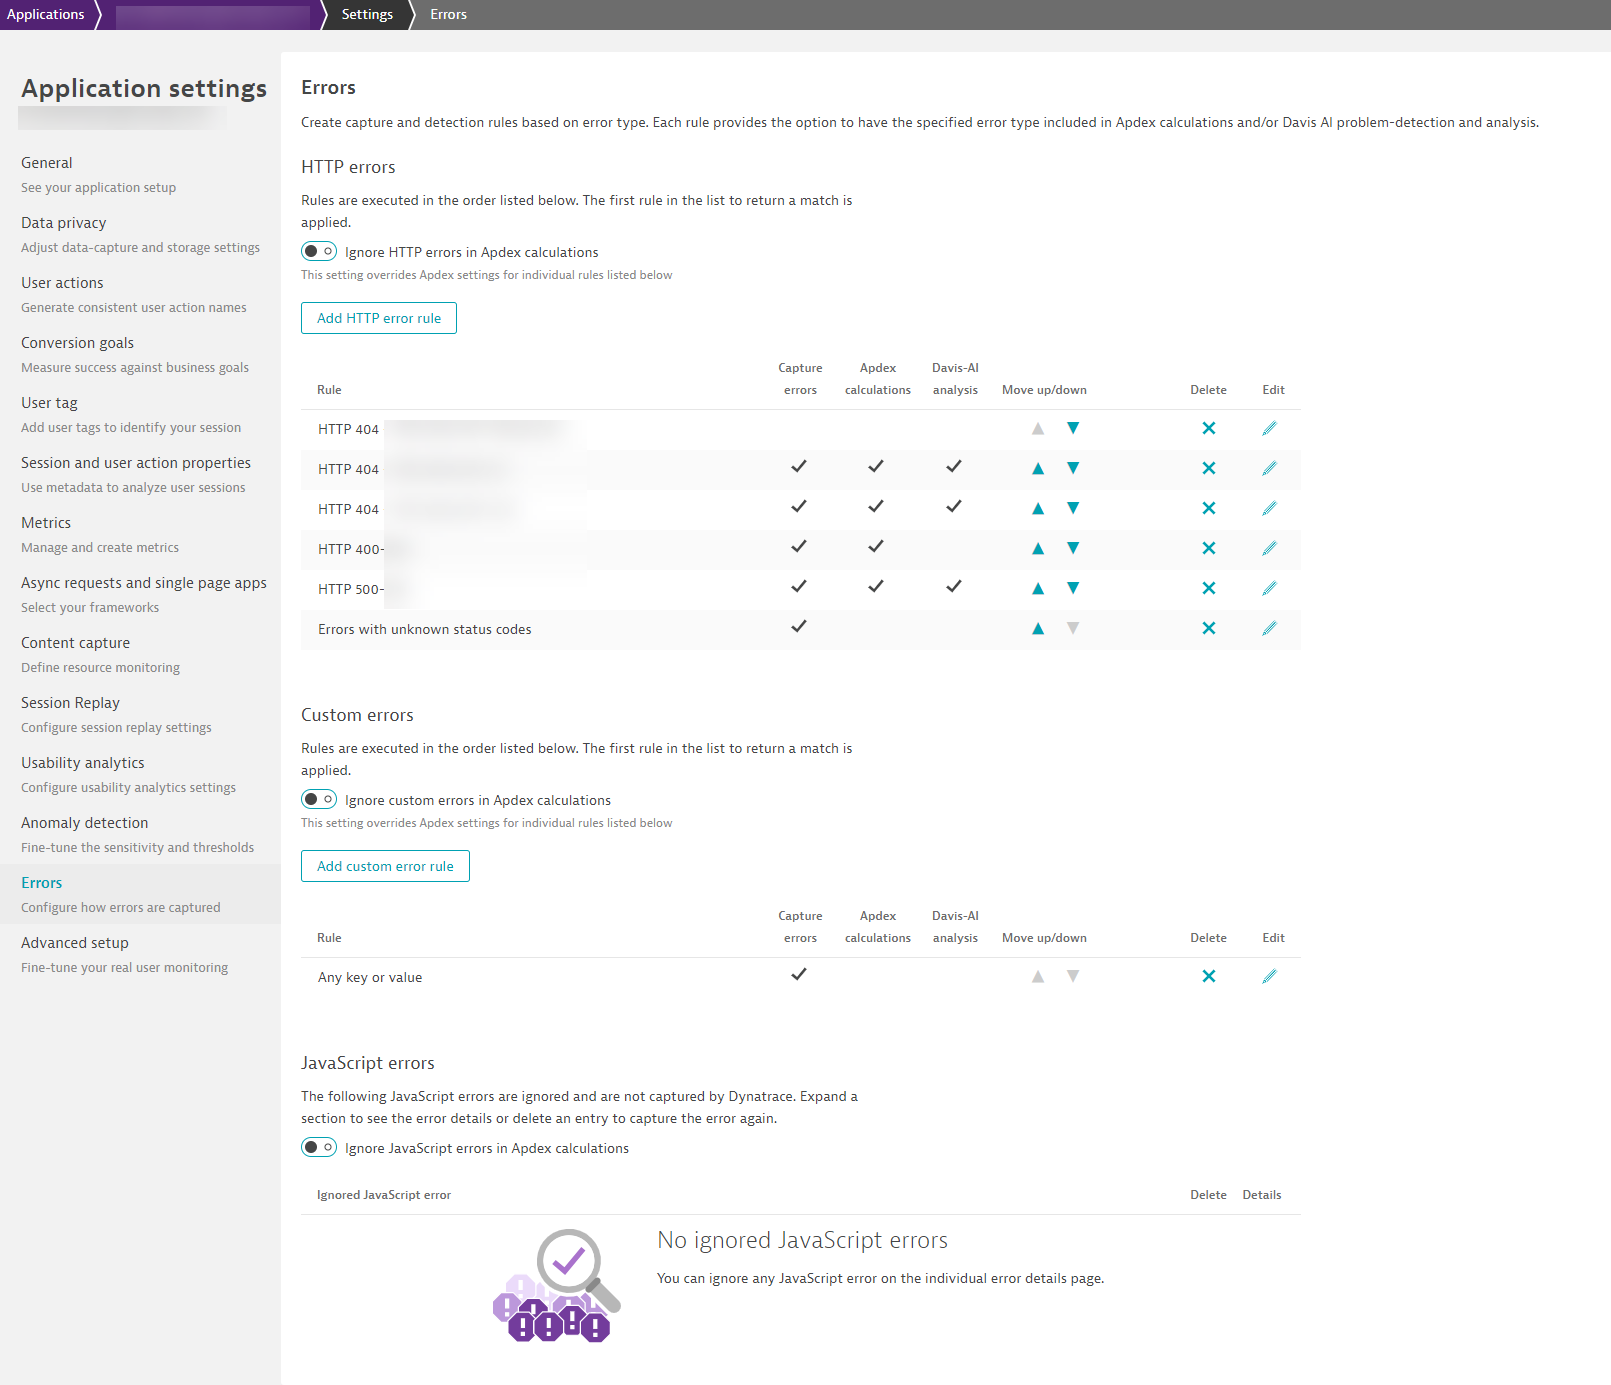The width and height of the screenshot is (1611, 1385).
Task: Switch on Ignore JavaScript errors in Apdex
Action: coord(319,1147)
